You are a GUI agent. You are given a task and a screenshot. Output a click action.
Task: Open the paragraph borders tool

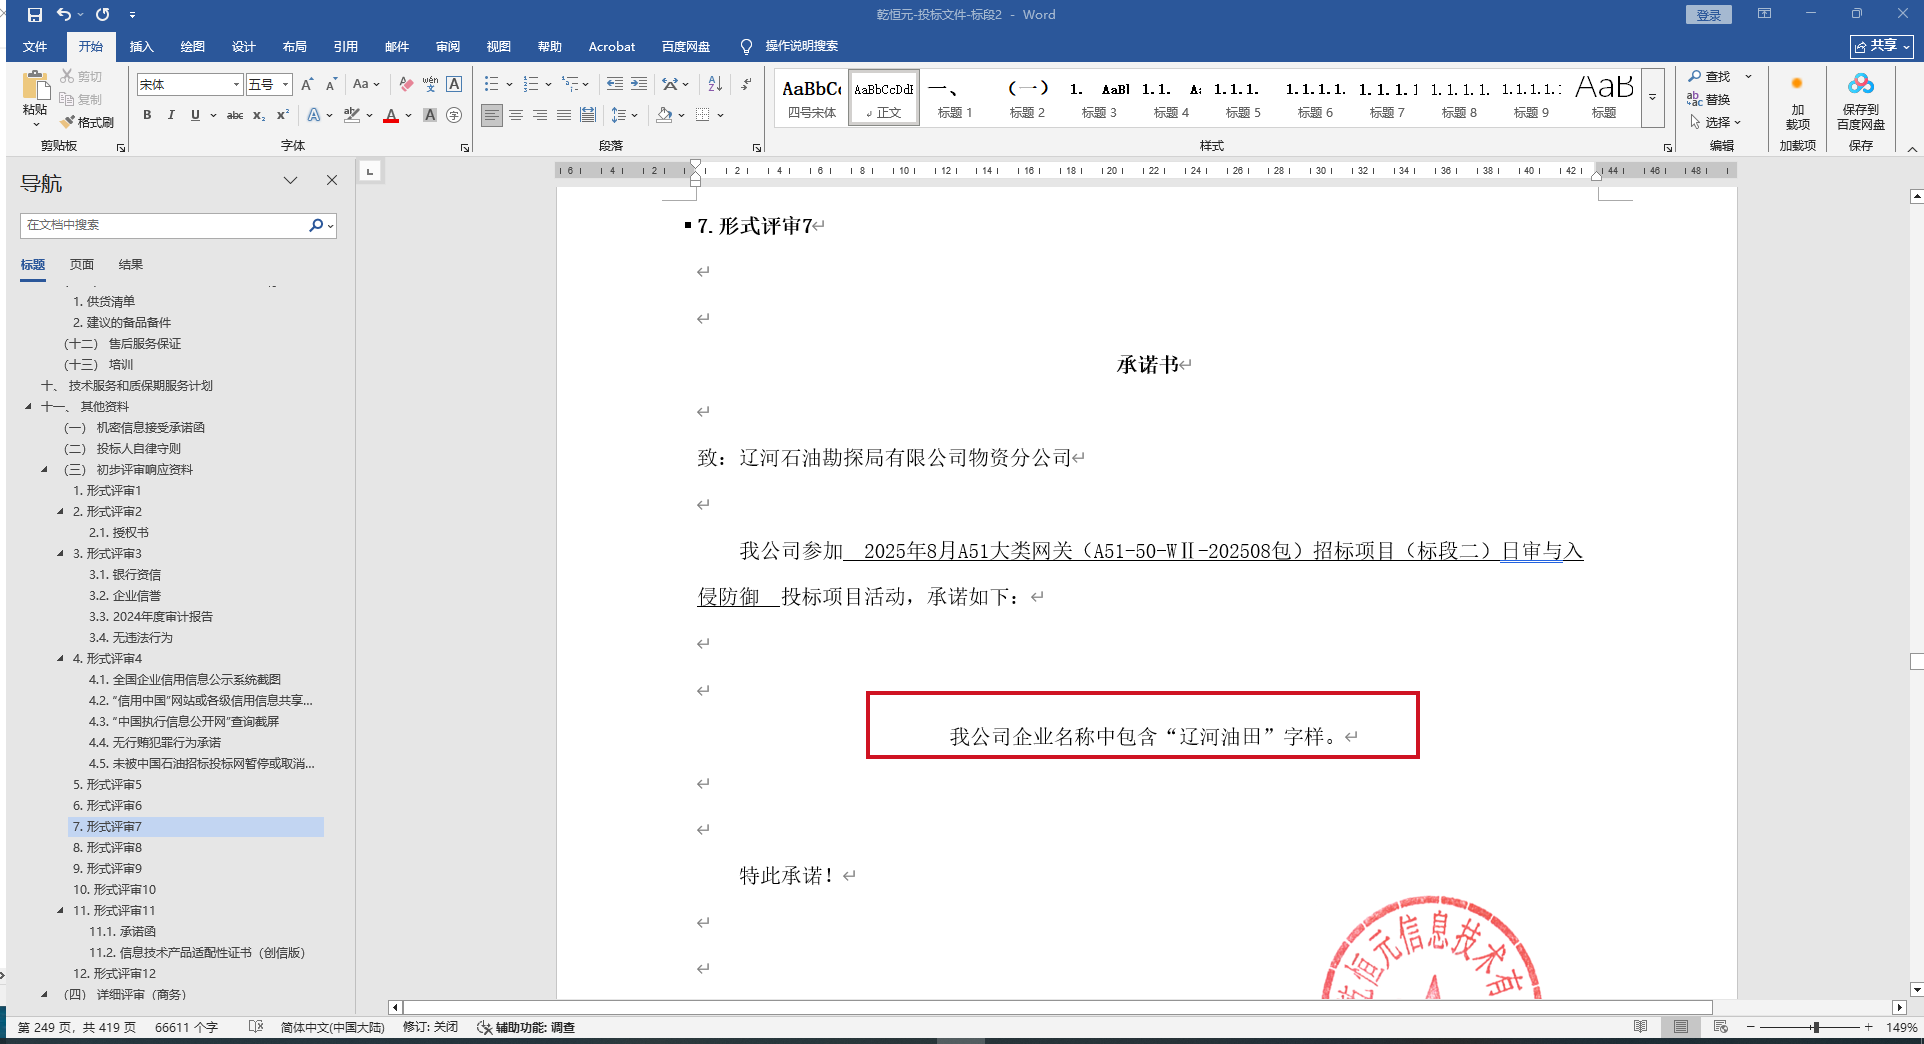[703, 115]
